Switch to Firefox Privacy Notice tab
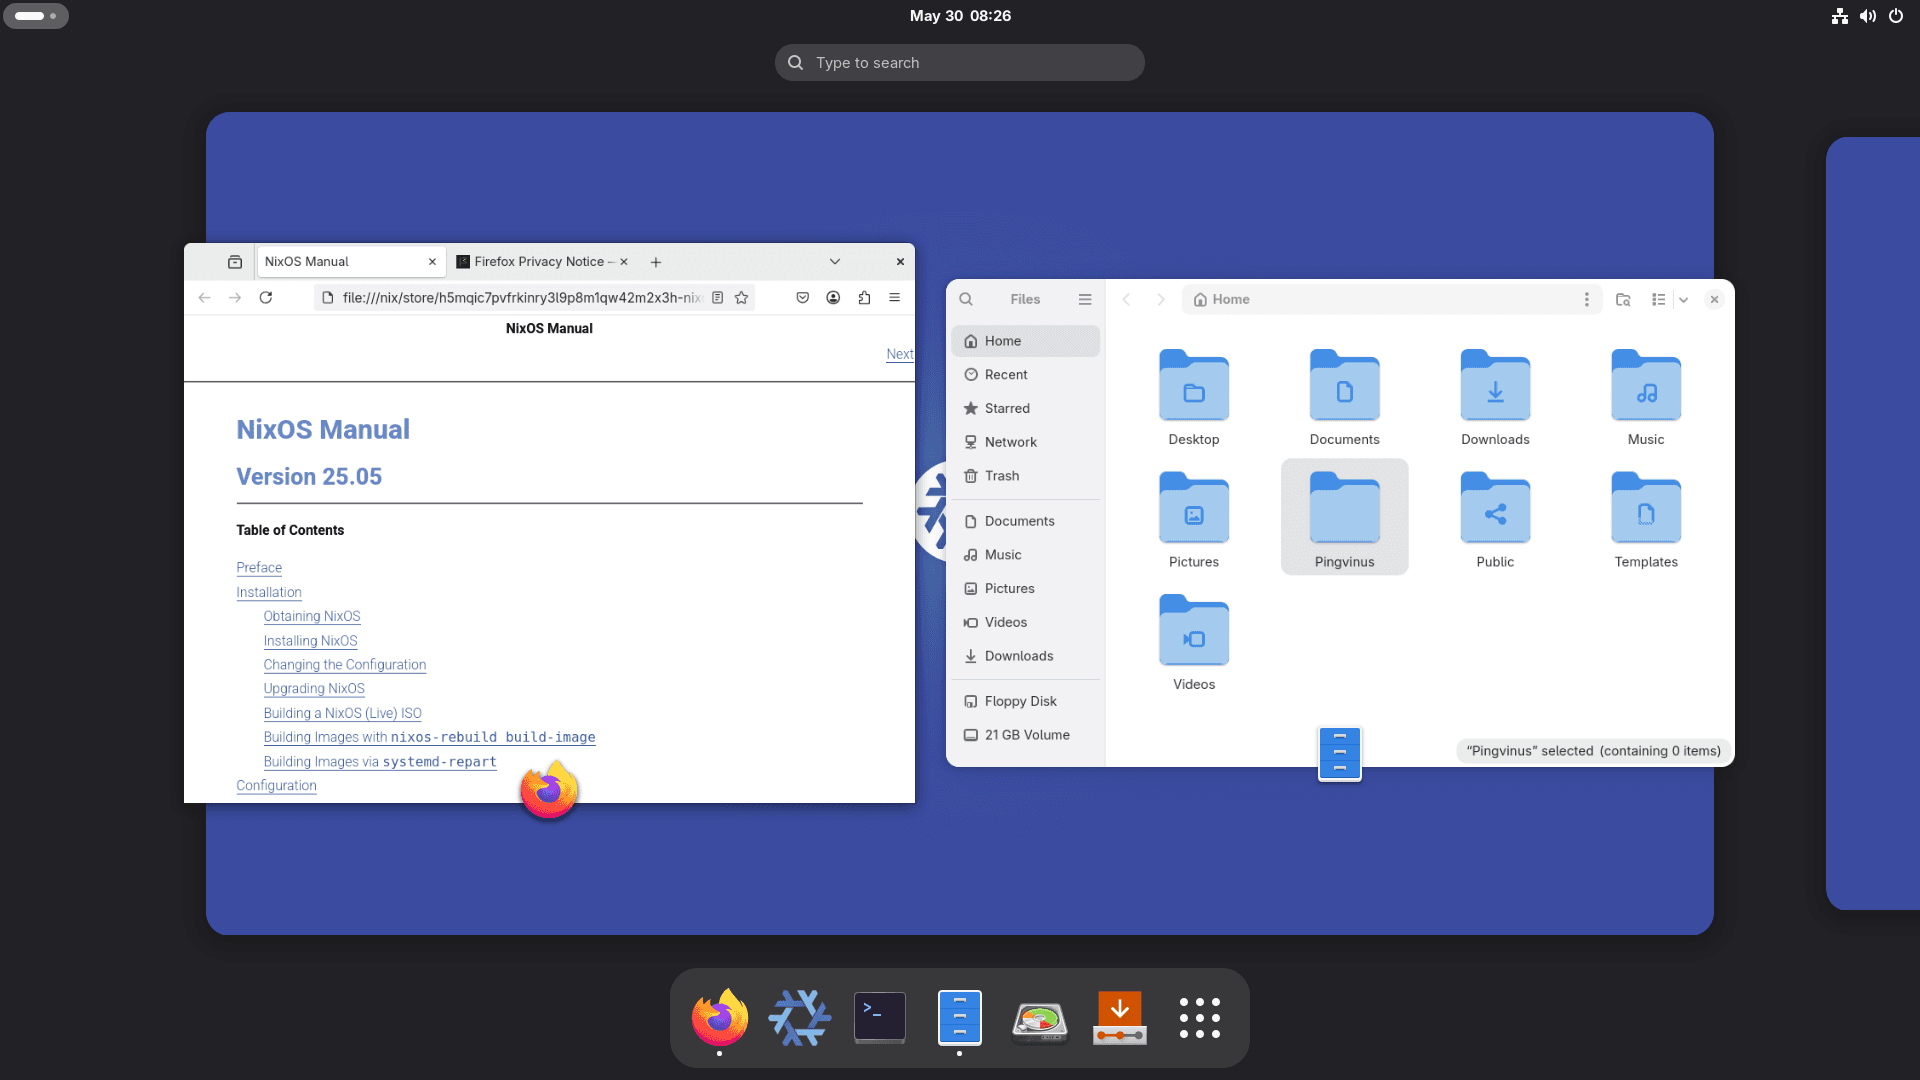Screen dimensions: 1920x1080 coord(540,262)
